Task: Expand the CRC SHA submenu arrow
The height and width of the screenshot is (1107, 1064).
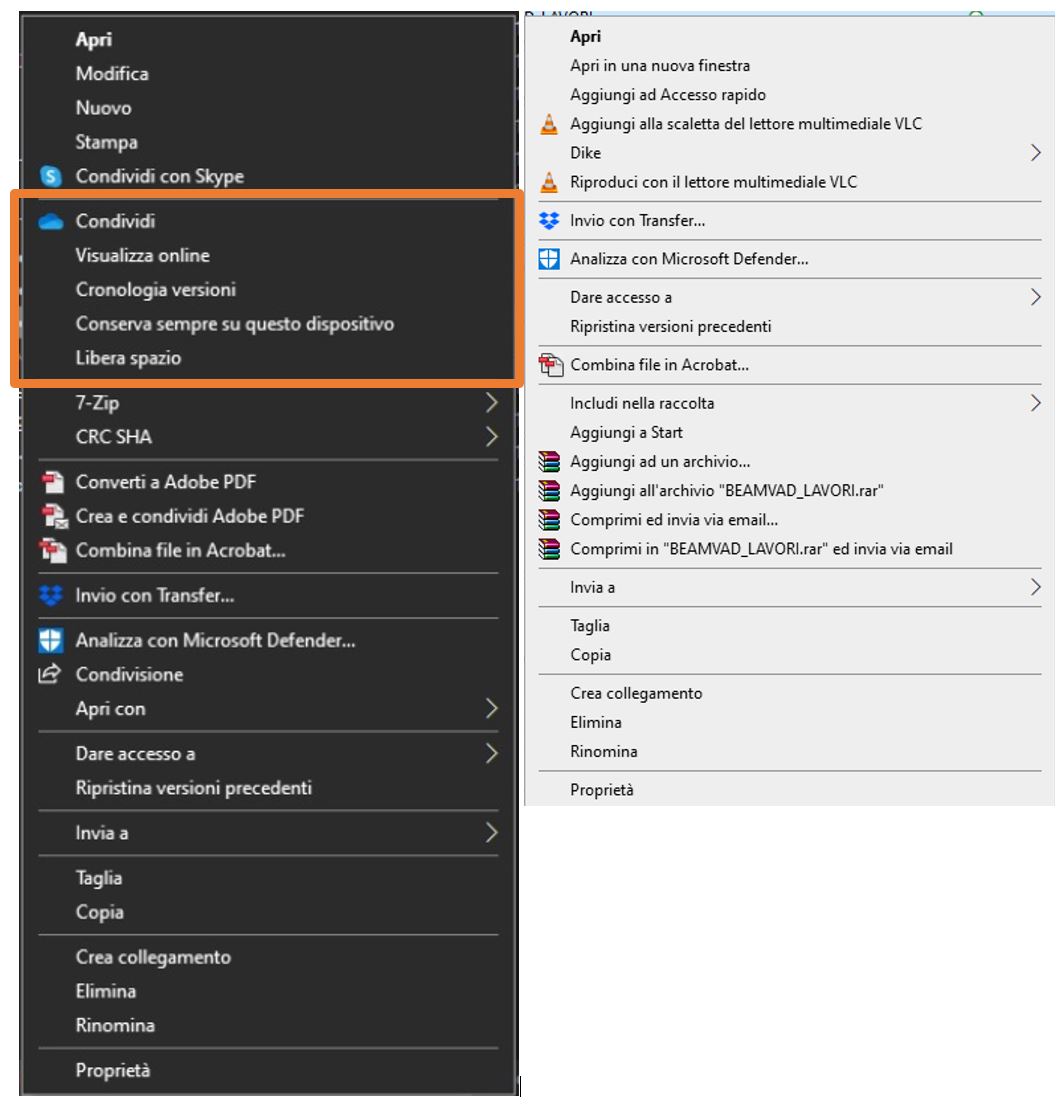Action: [x=491, y=437]
